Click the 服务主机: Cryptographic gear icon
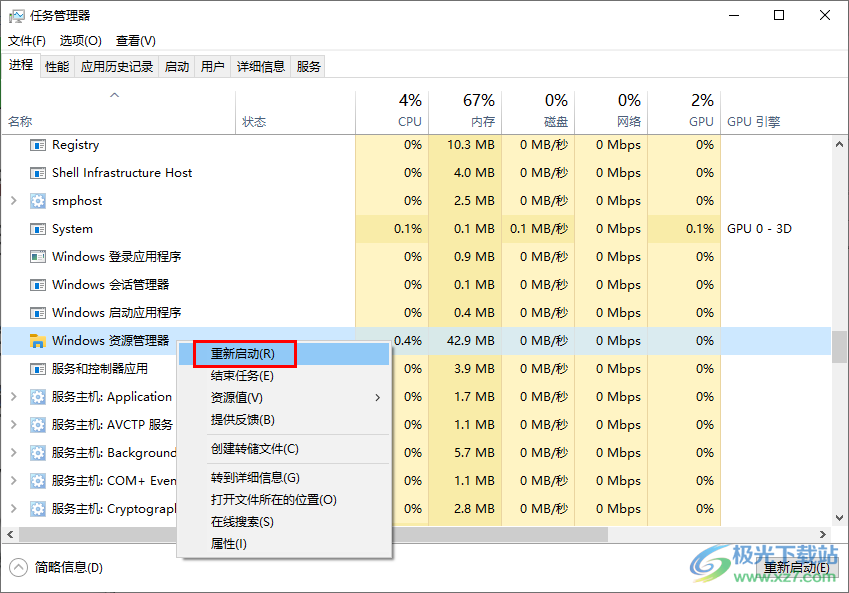The image size is (849, 593). [x=37, y=509]
